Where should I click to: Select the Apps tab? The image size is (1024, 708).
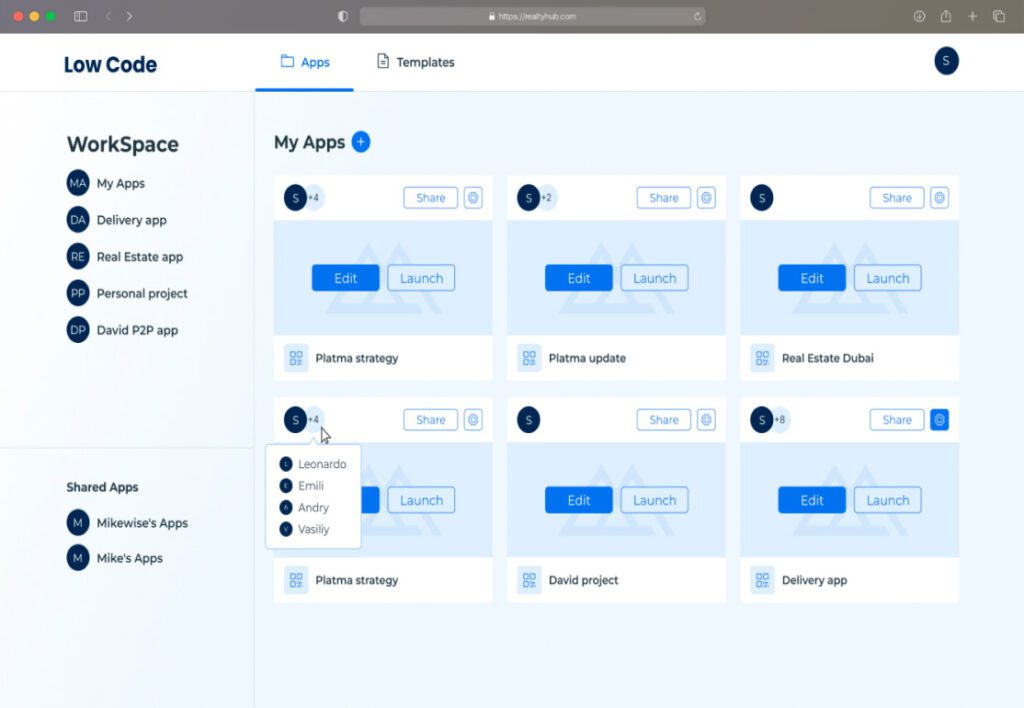pos(305,62)
